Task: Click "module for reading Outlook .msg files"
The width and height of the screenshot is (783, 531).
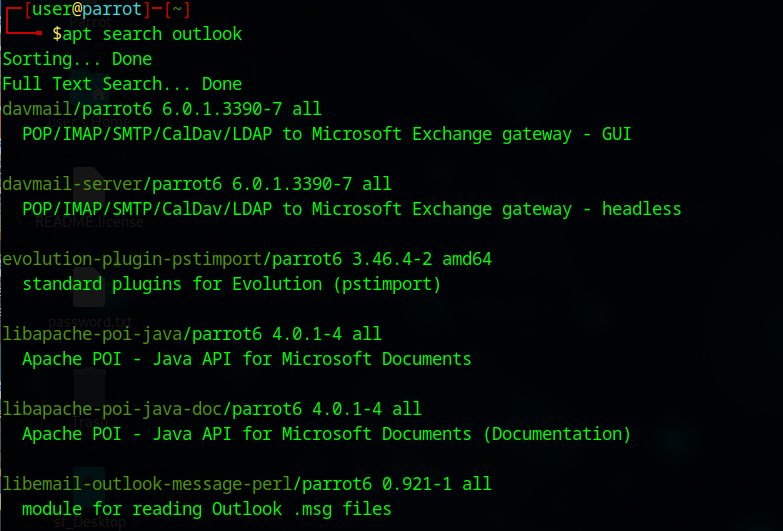Action: click(206, 509)
